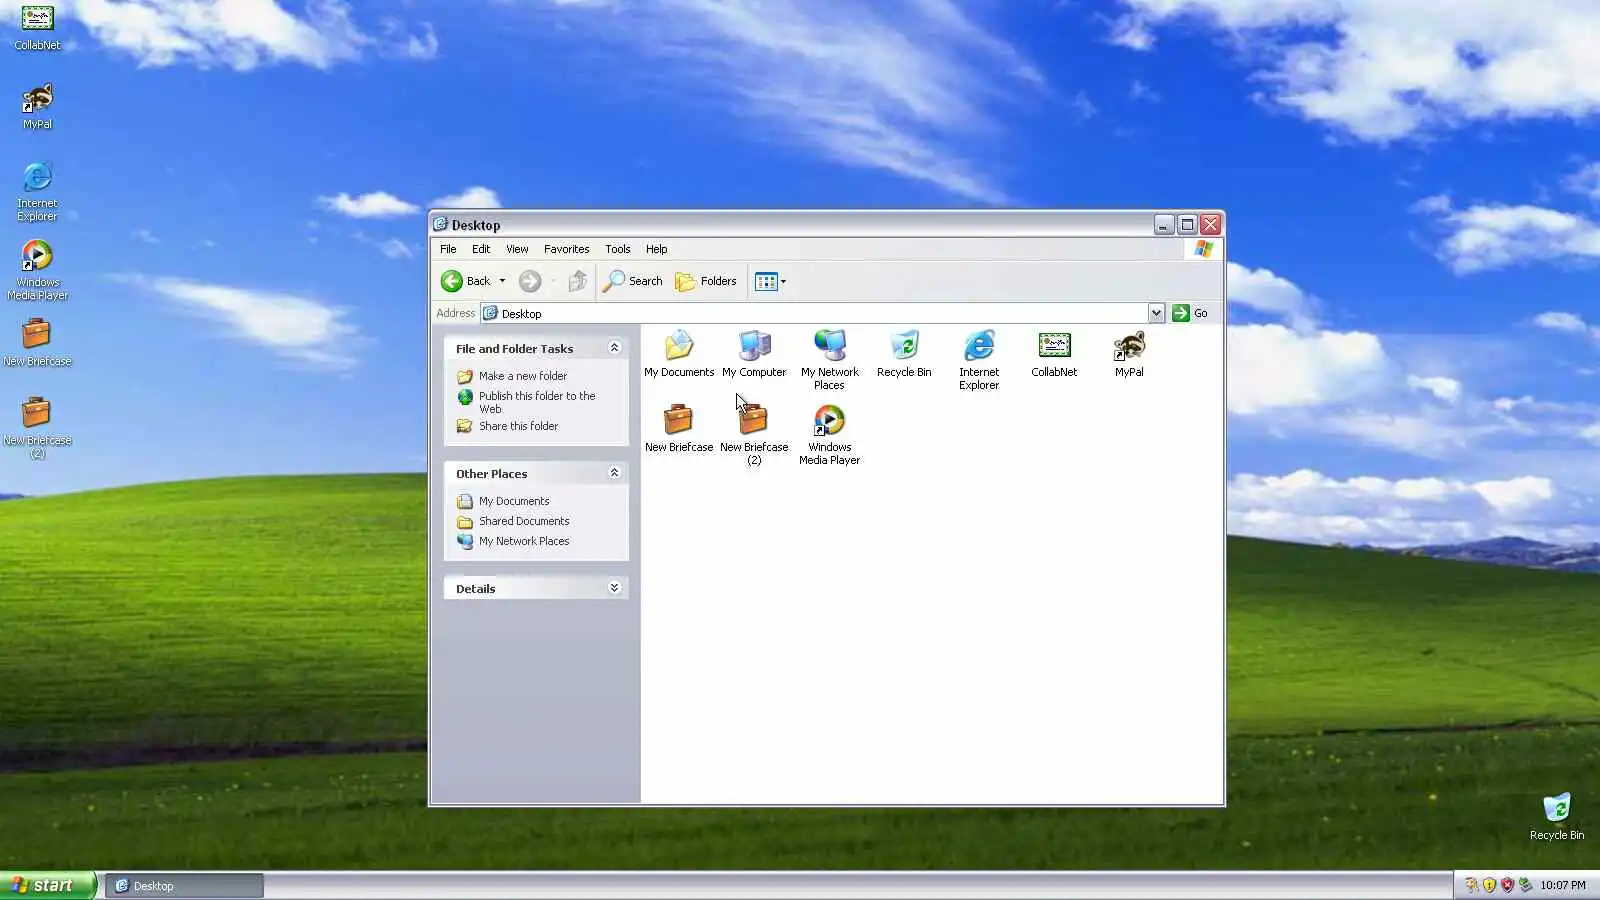The image size is (1600, 900).
Task: Select Internet Explorer icon in Desktop window
Action: pos(979,359)
